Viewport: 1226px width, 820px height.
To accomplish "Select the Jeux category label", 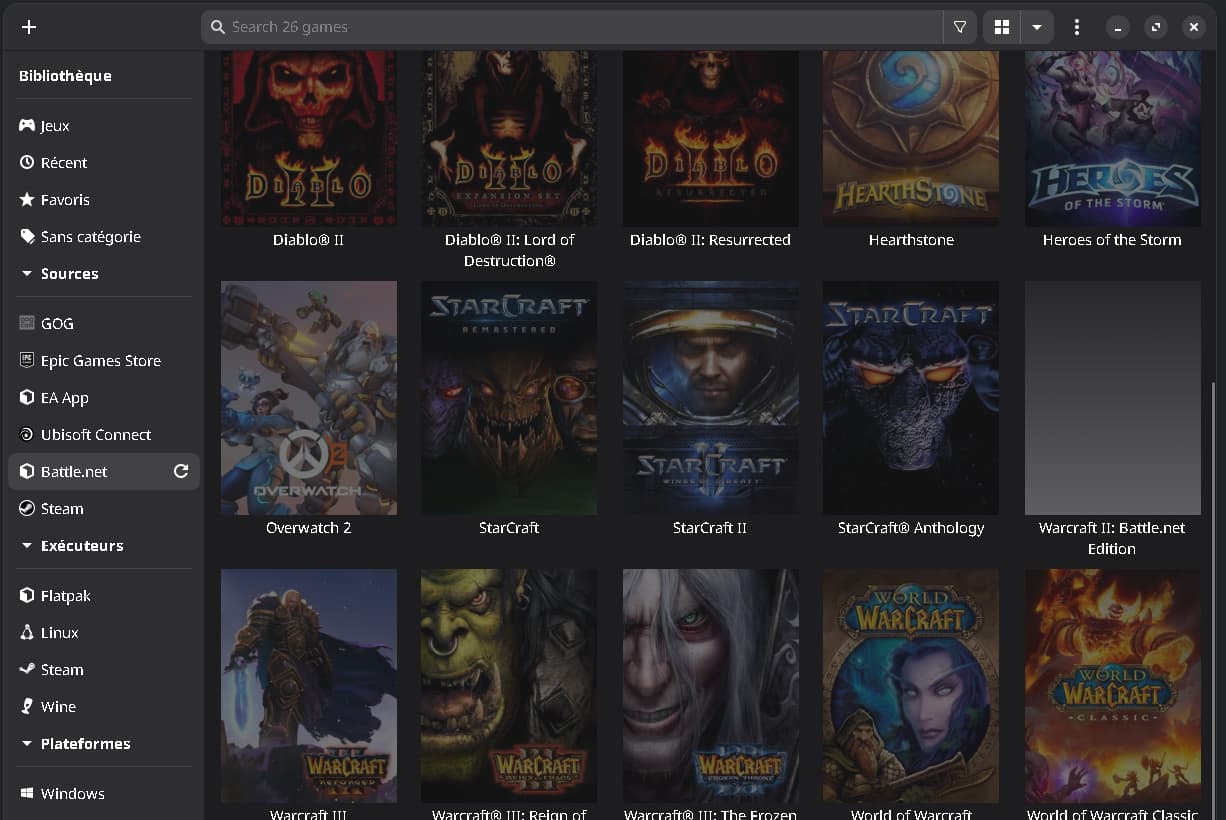I will 55,126.
